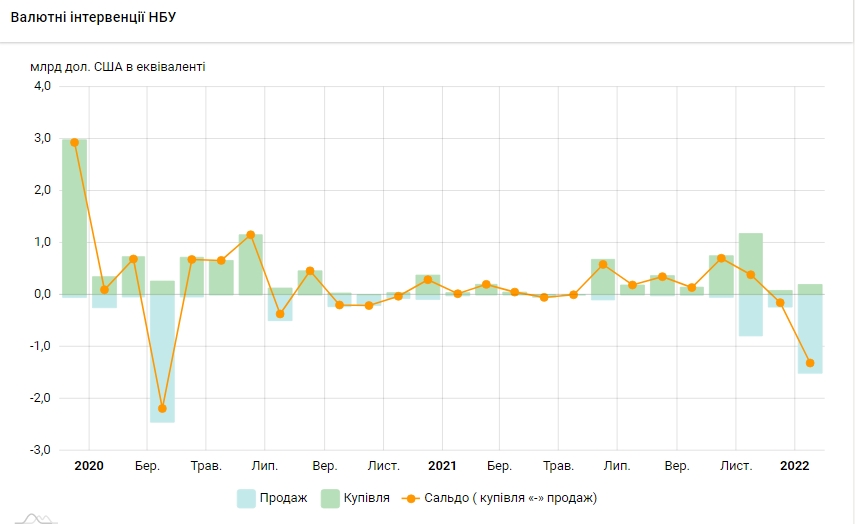Viewport: 855px width, 524px height.
Task: Click the 2021 x-axis label
Action: pos(442,466)
